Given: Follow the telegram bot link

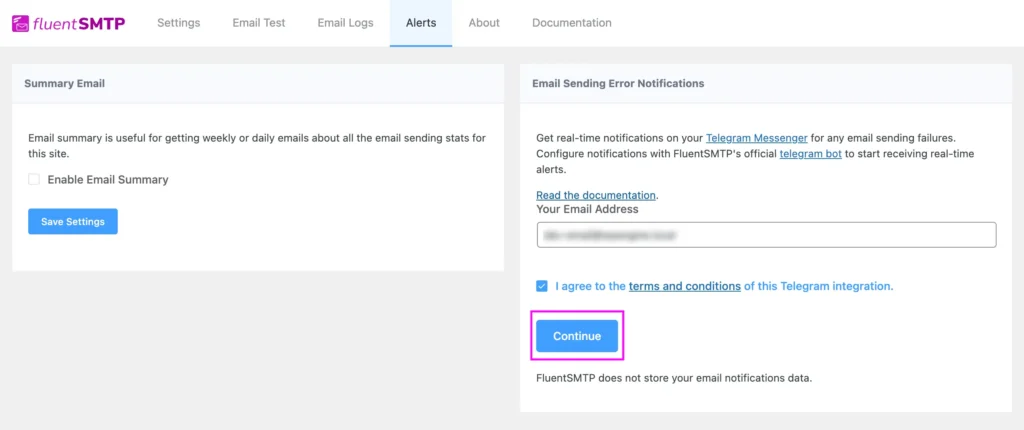Looking at the screenshot, I should click(x=810, y=154).
